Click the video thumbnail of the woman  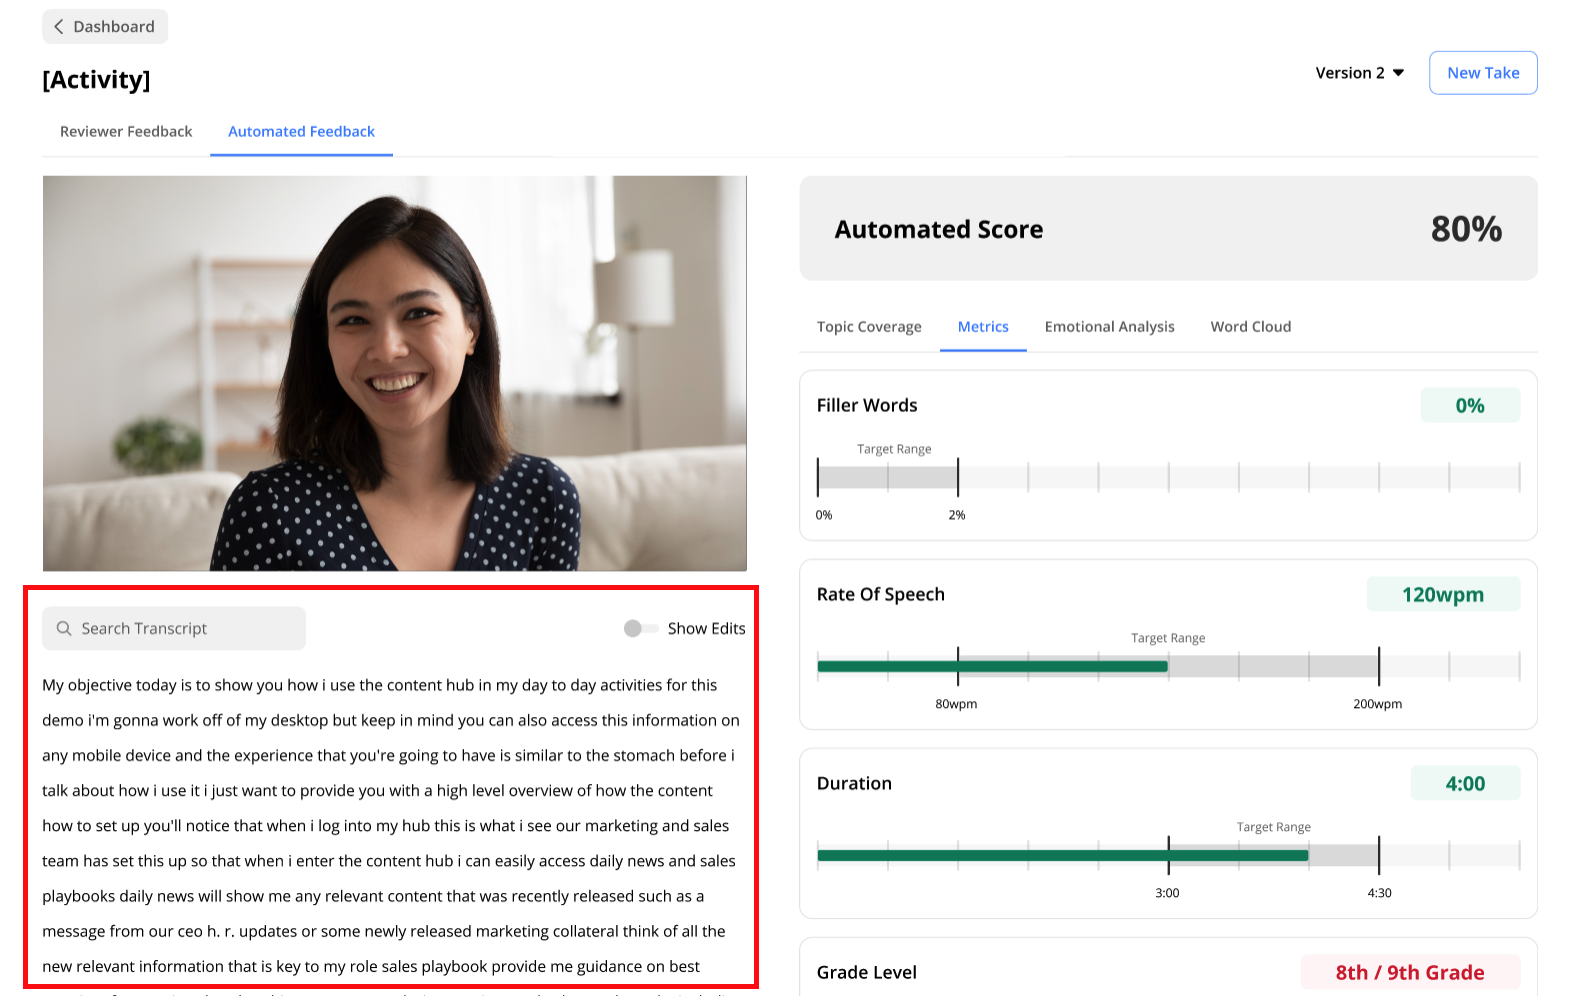(x=395, y=374)
